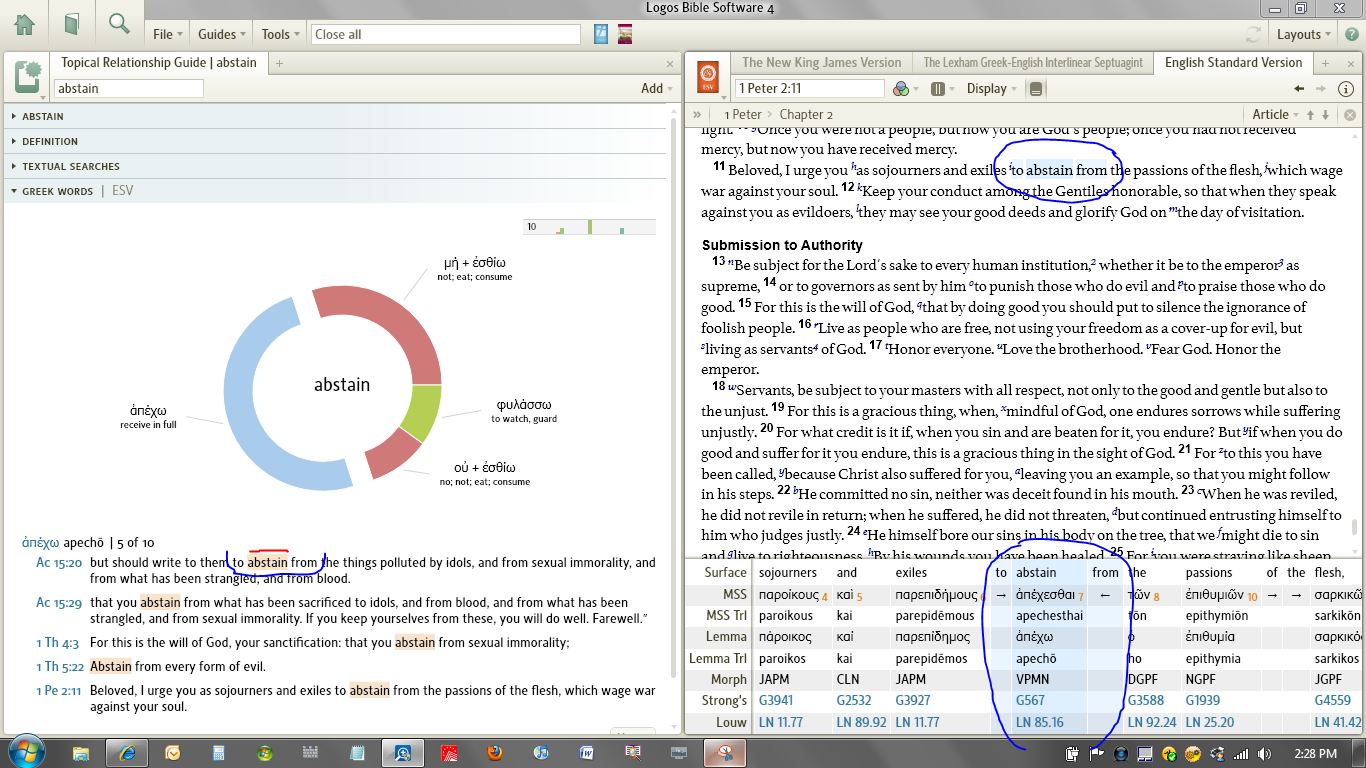Toggle the interlinear ribbon button
Screen dimensions: 1366x768
click(1035, 89)
